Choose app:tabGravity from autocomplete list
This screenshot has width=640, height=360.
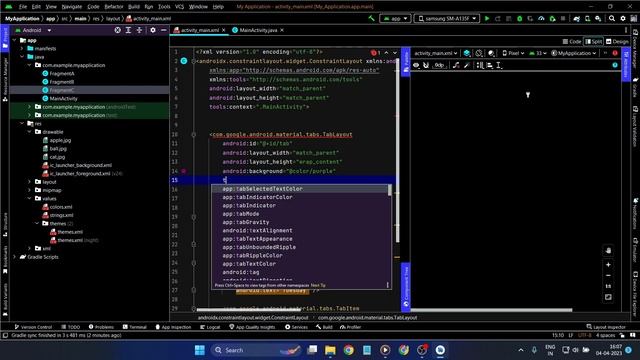301,222
